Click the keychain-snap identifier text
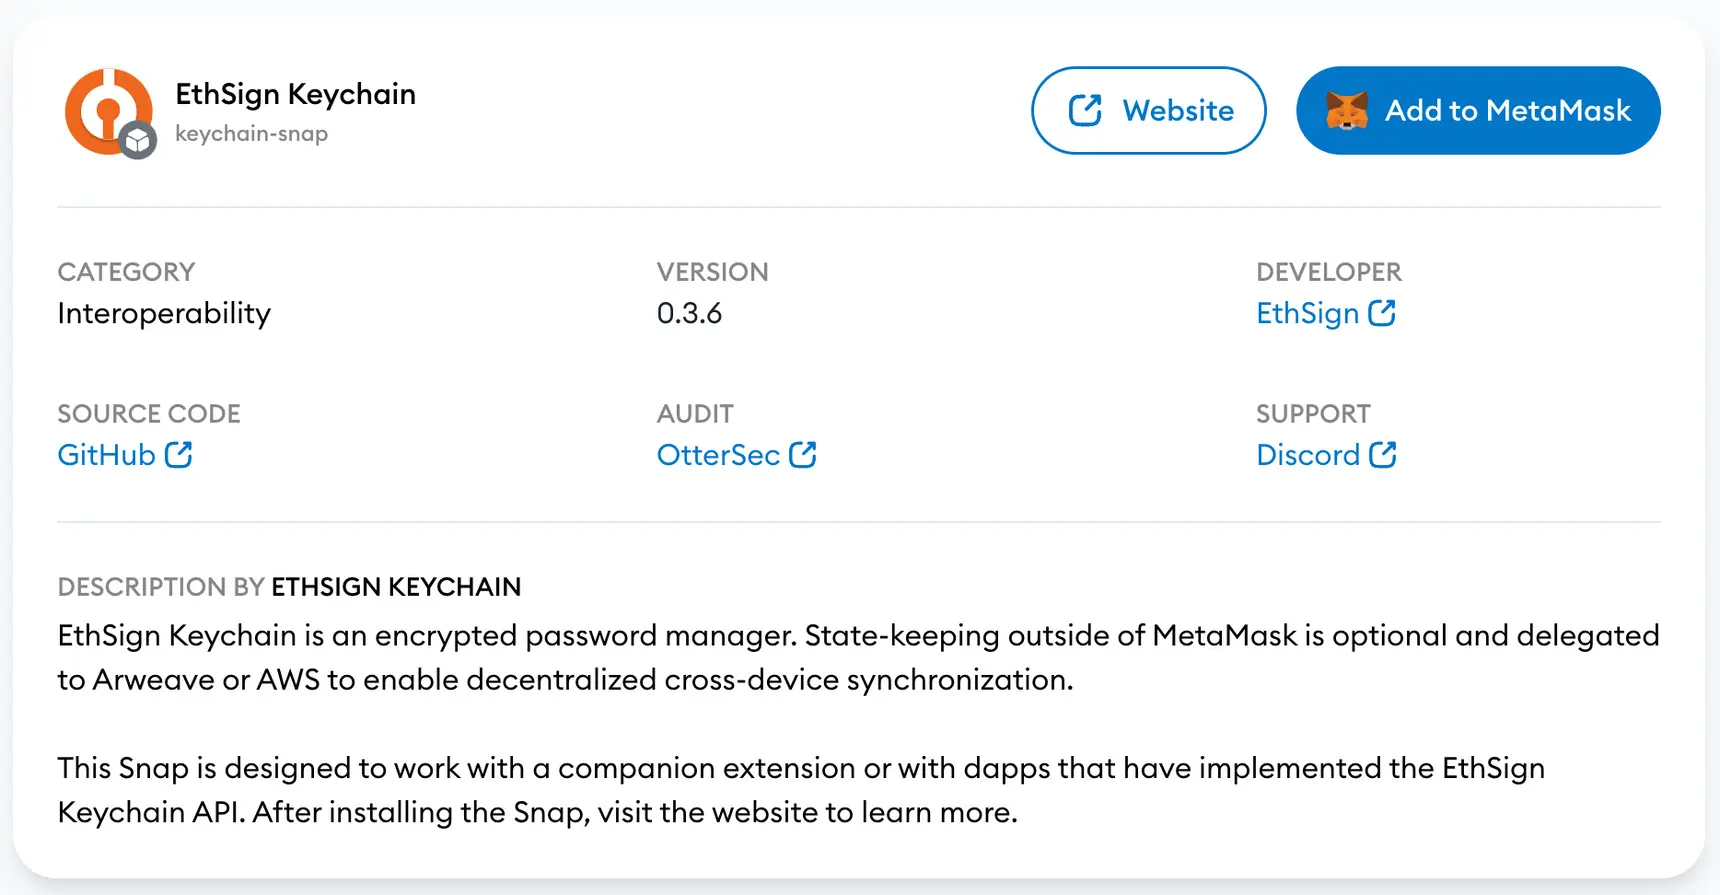Viewport: 1720px width, 895px height. click(x=251, y=133)
